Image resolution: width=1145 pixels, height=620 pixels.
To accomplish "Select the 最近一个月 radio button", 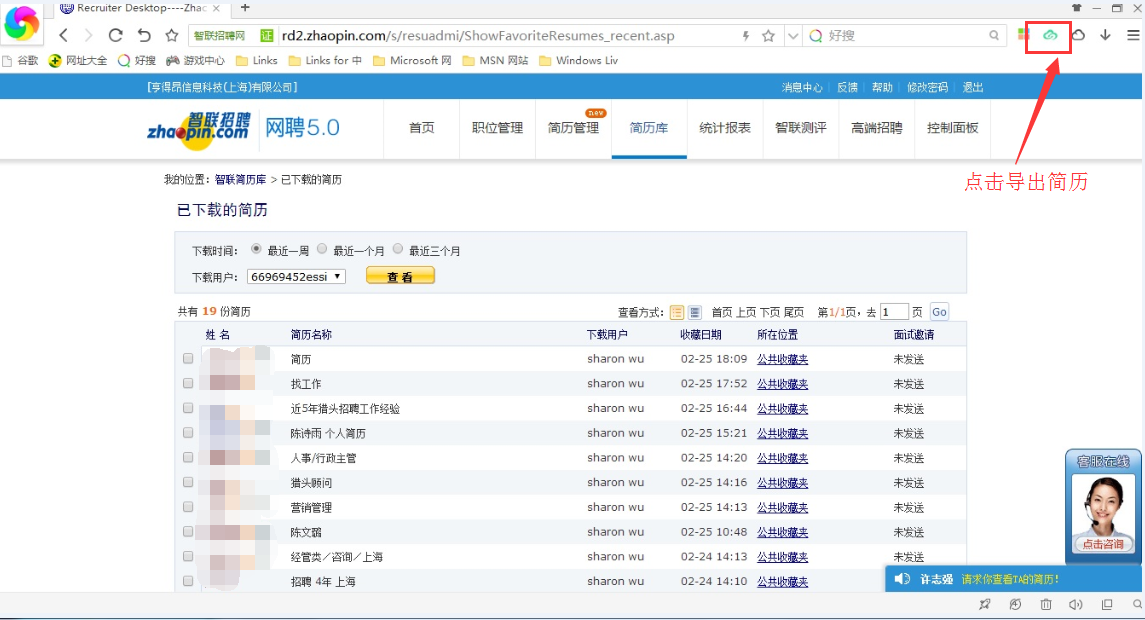I will tap(322, 249).
